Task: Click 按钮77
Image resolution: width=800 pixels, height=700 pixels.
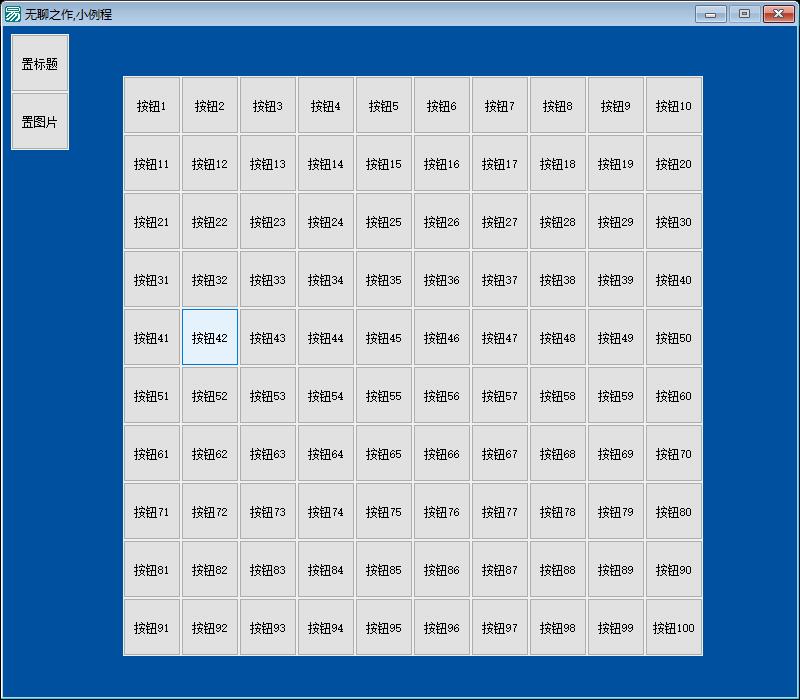Action: point(499,511)
